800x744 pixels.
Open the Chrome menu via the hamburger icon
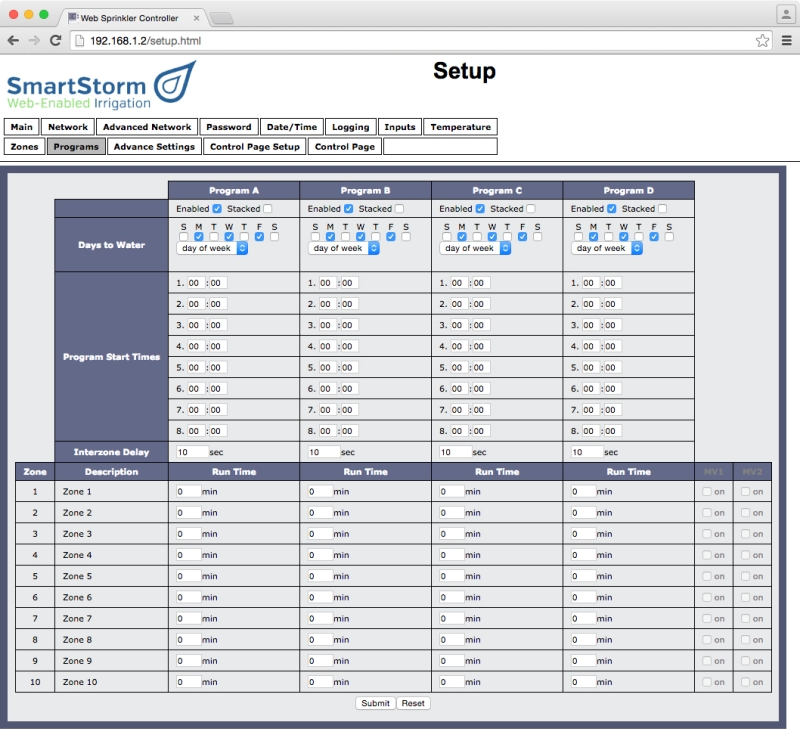pyautogui.click(x=784, y=43)
